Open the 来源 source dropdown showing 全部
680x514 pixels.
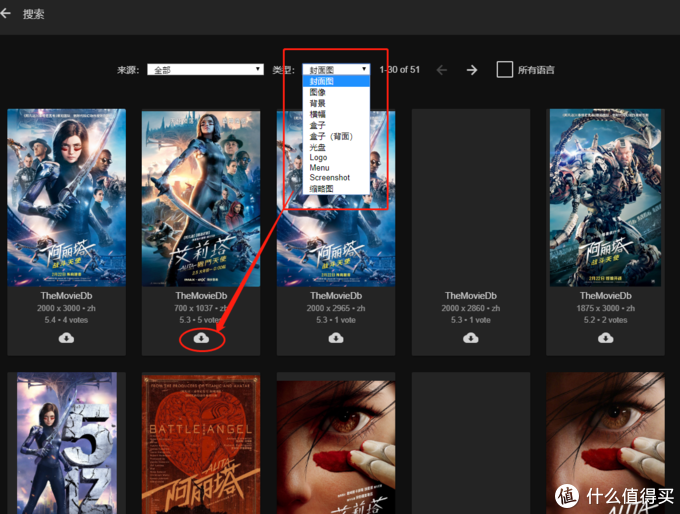[205, 69]
